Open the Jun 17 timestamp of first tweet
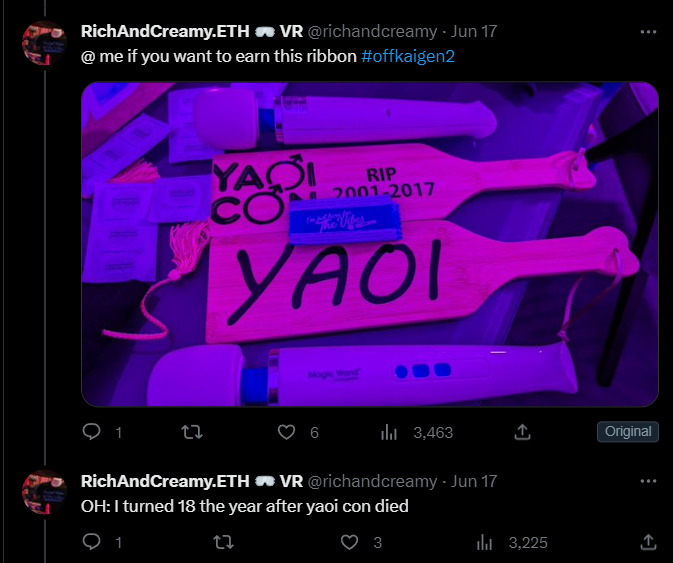Image resolution: width=673 pixels, height=563 pixels. click(x=474, y=31)
